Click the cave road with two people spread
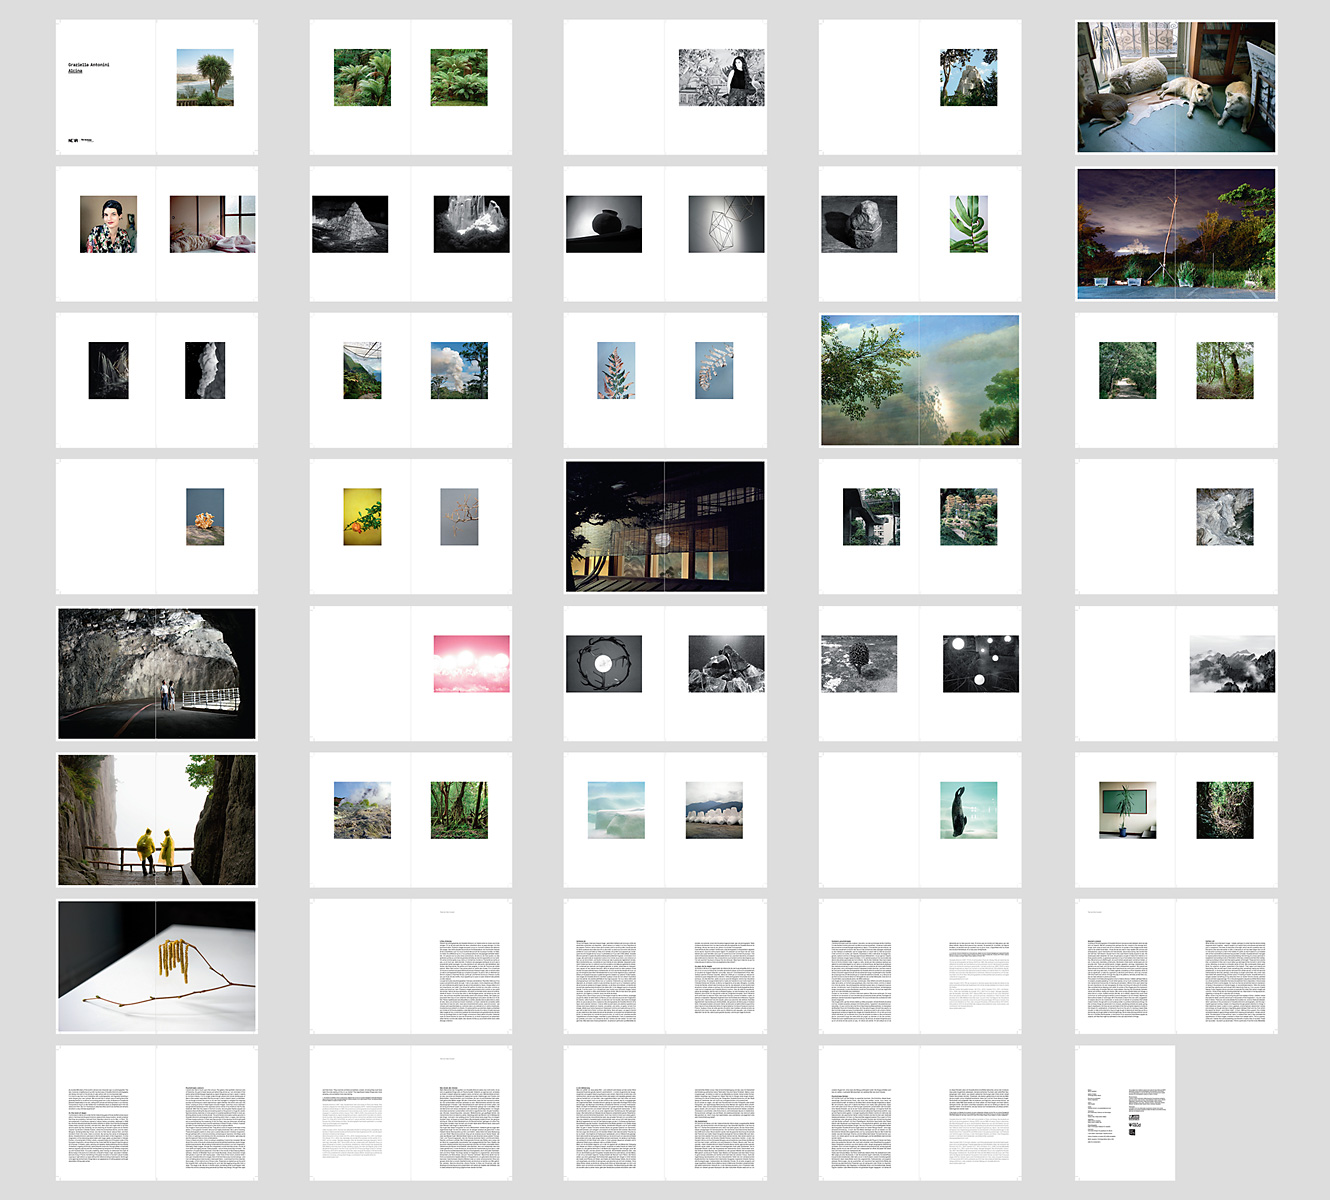1330x1200 pixels. 157,673
